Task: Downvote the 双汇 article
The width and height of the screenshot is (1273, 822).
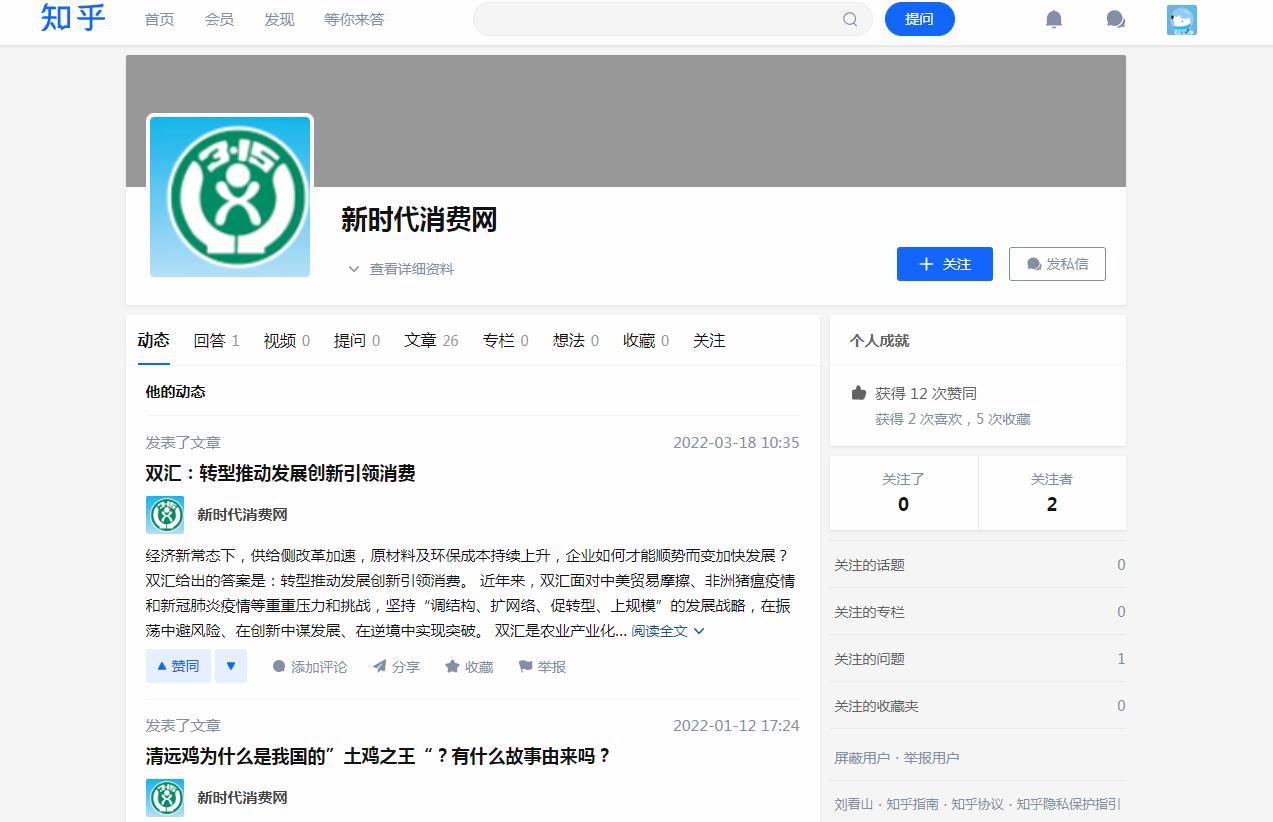Action: point(230,666)
